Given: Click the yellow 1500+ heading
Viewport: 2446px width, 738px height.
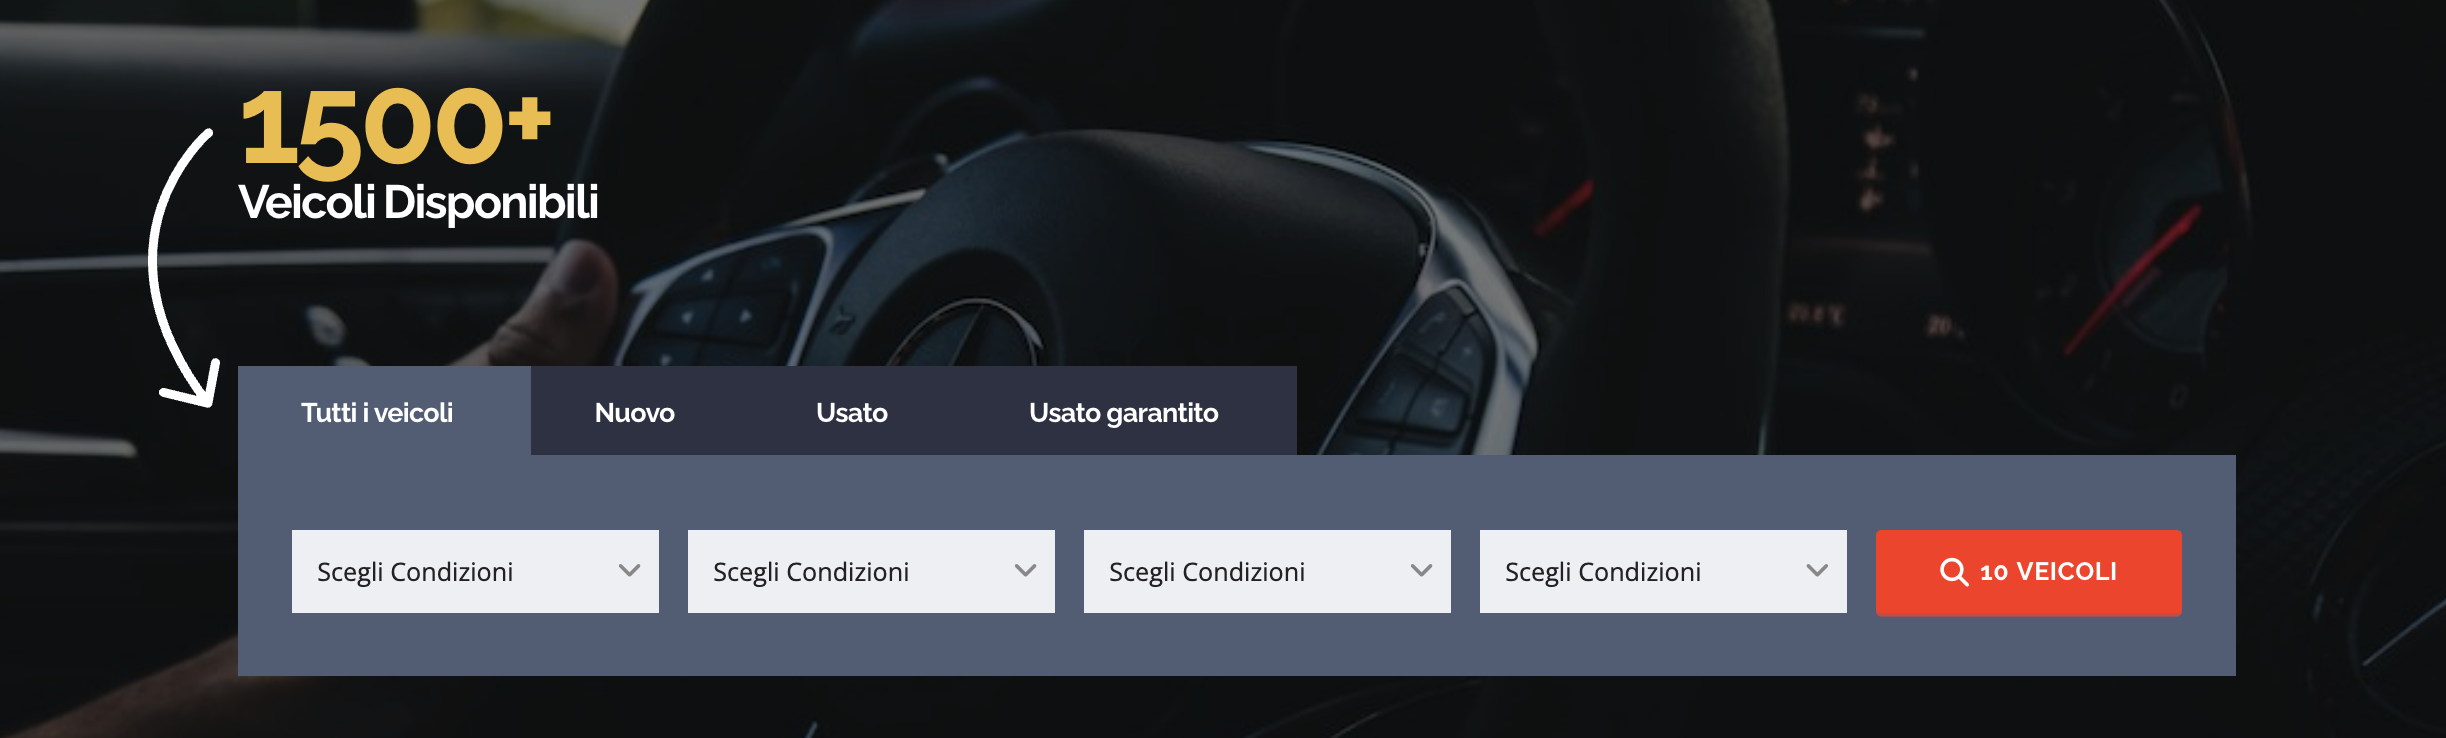Looking at the screenshot, I should coord(396,128).
